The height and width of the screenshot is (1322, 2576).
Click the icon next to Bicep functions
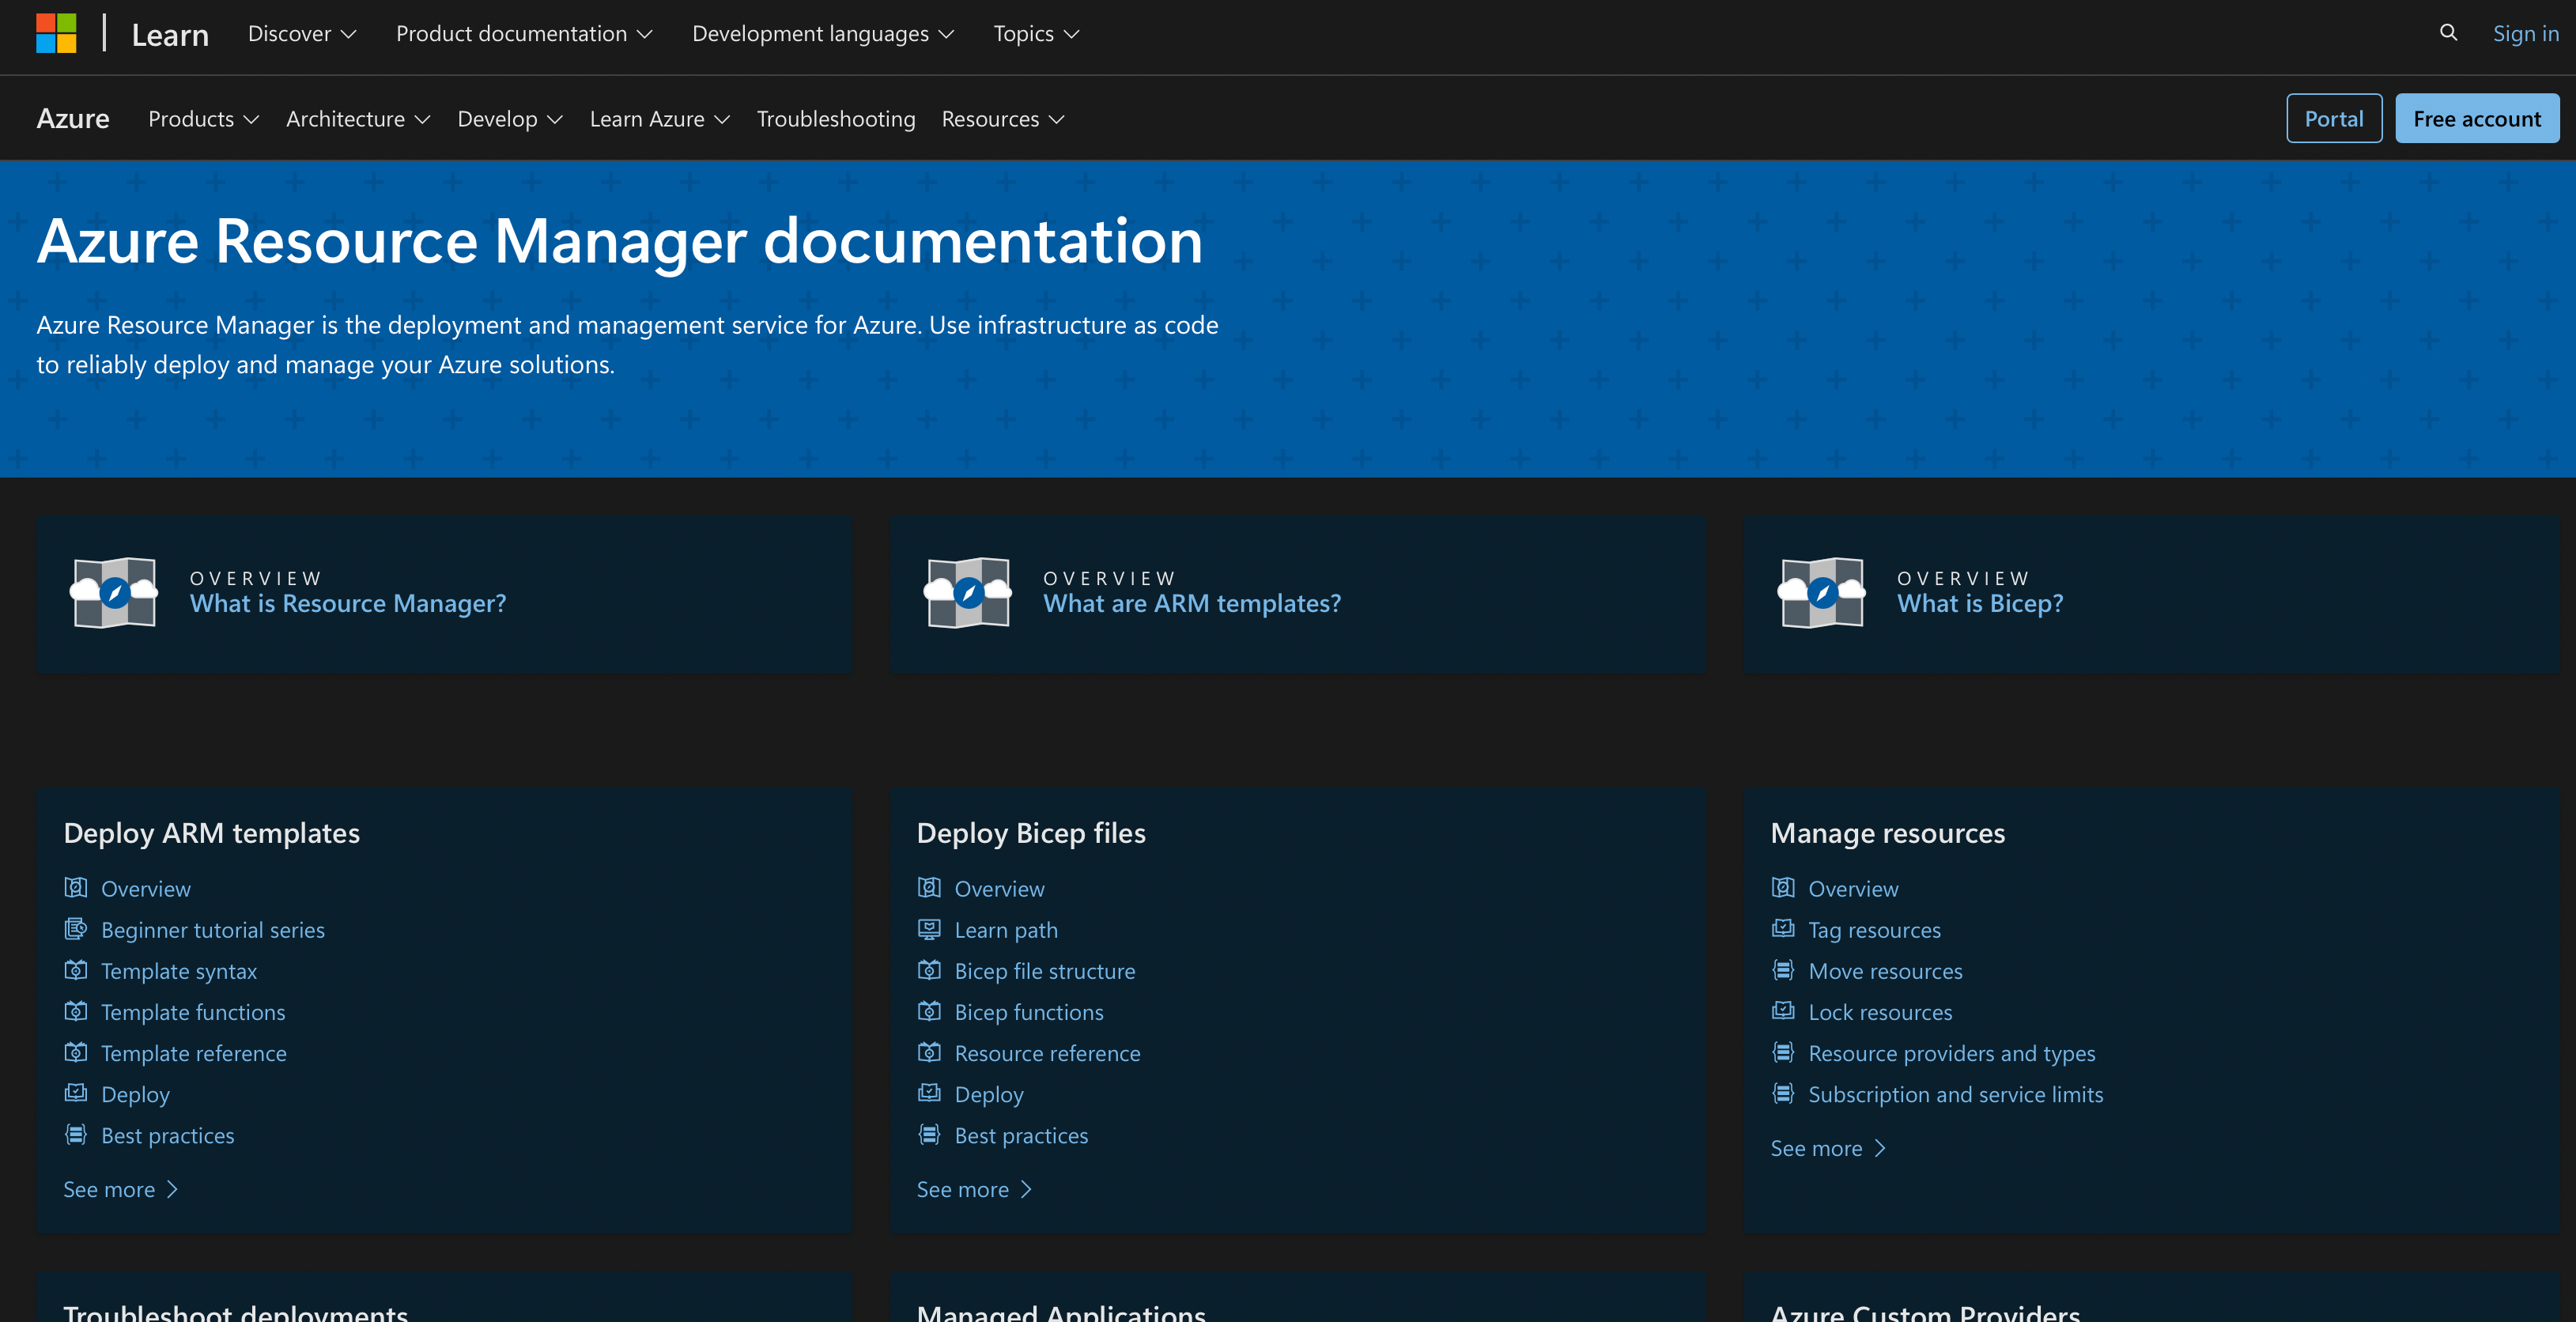coord(929,1011)
